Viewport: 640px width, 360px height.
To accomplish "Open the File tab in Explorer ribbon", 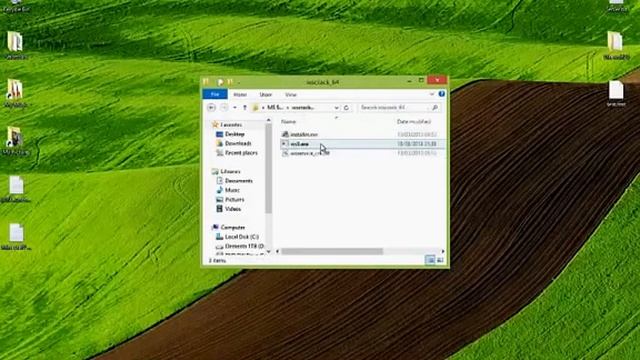I will click(215, 94).
